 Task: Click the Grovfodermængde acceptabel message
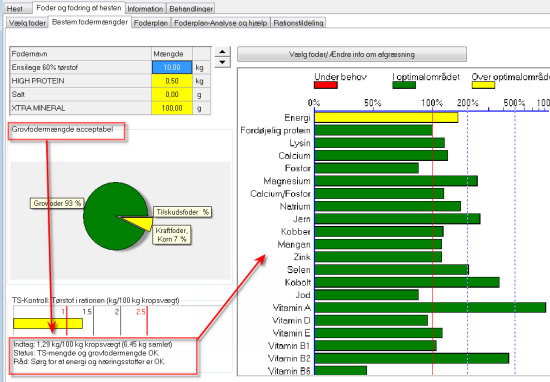tap(62, 129)
